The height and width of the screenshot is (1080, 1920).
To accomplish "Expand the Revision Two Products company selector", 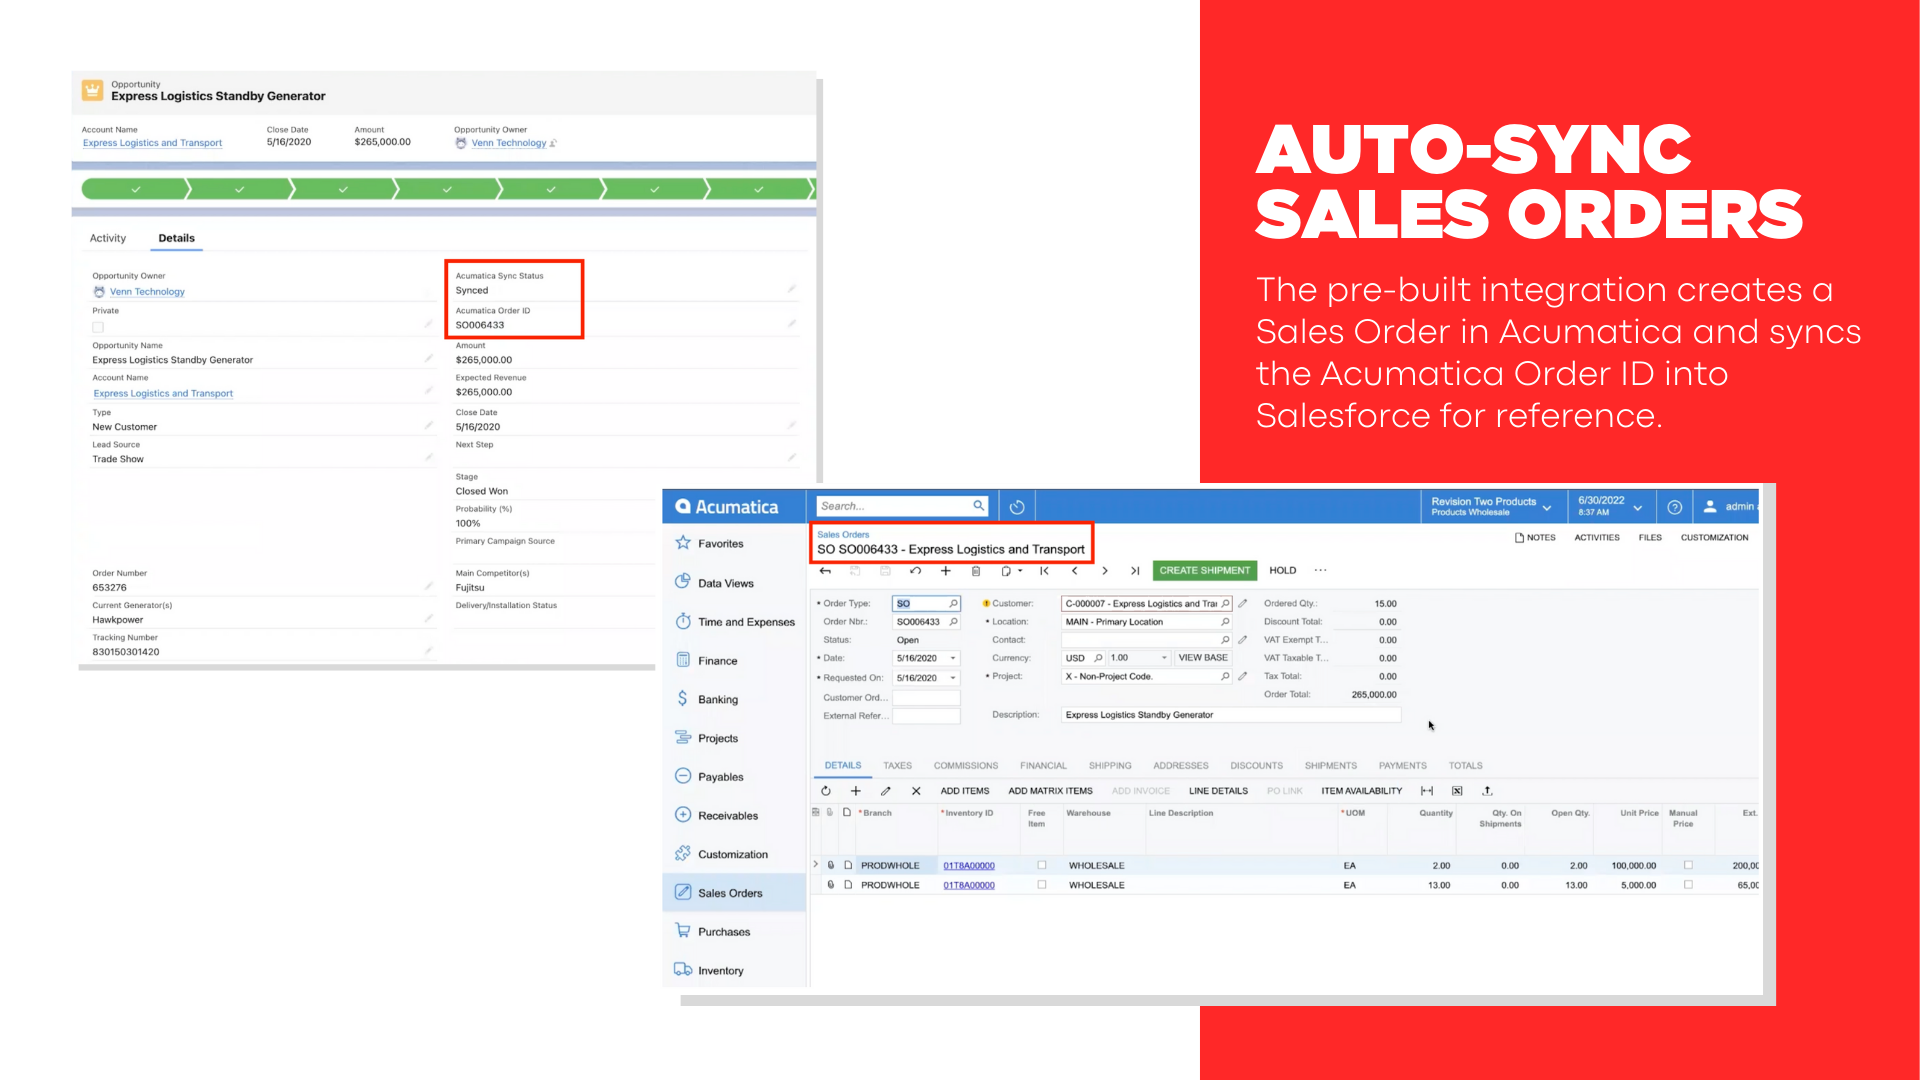I will point(1547,508).
